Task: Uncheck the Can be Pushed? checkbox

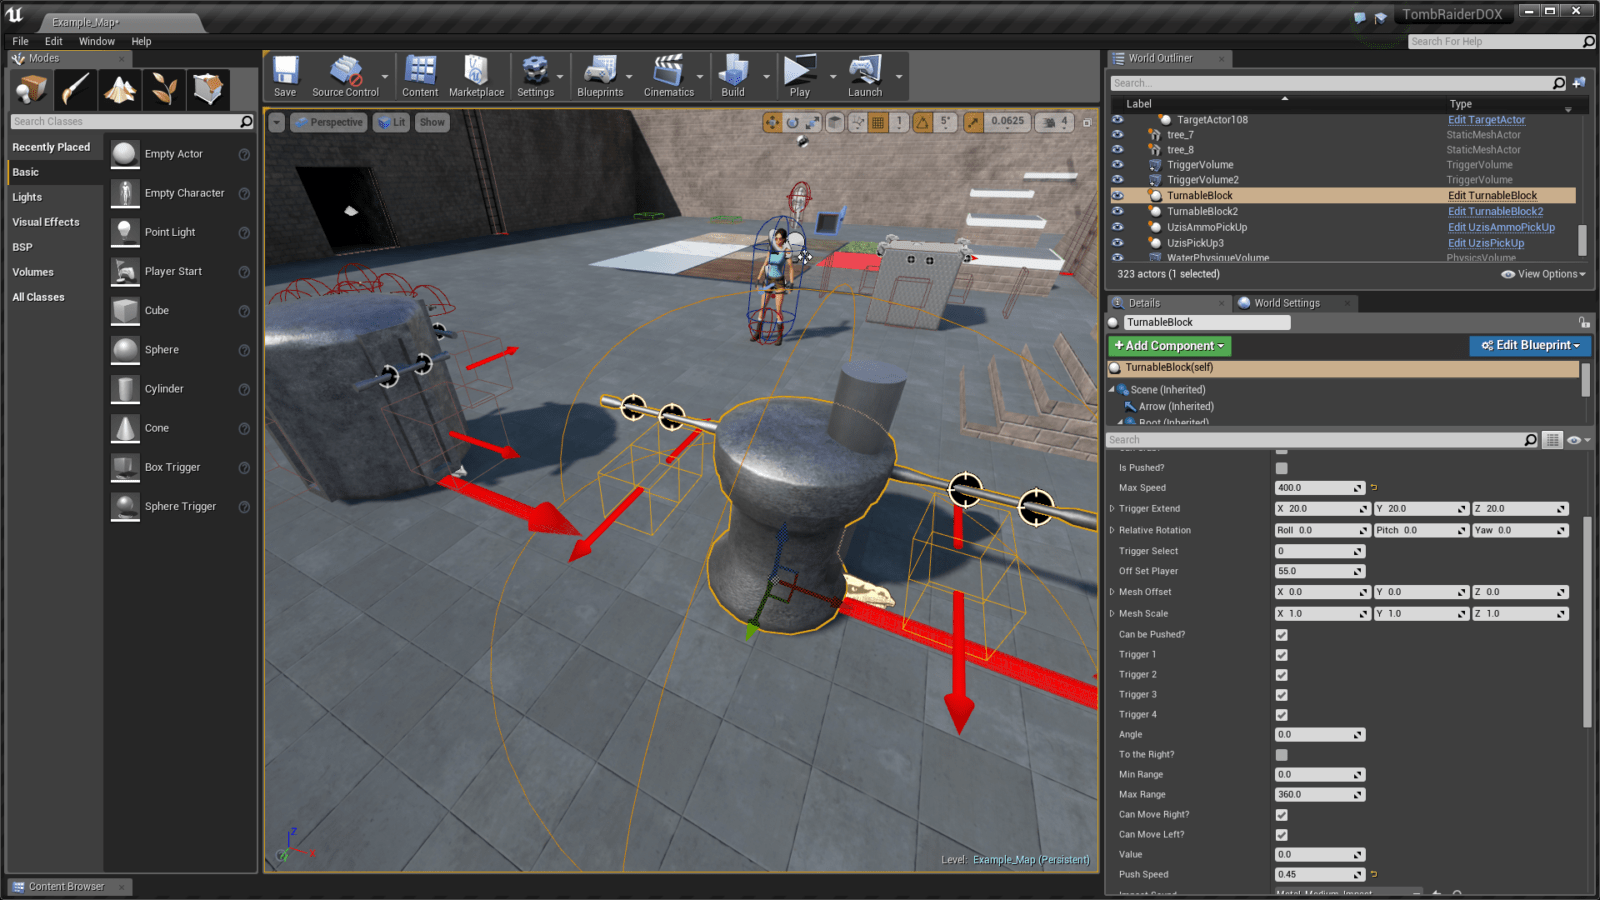Action: coord(1282,635)
